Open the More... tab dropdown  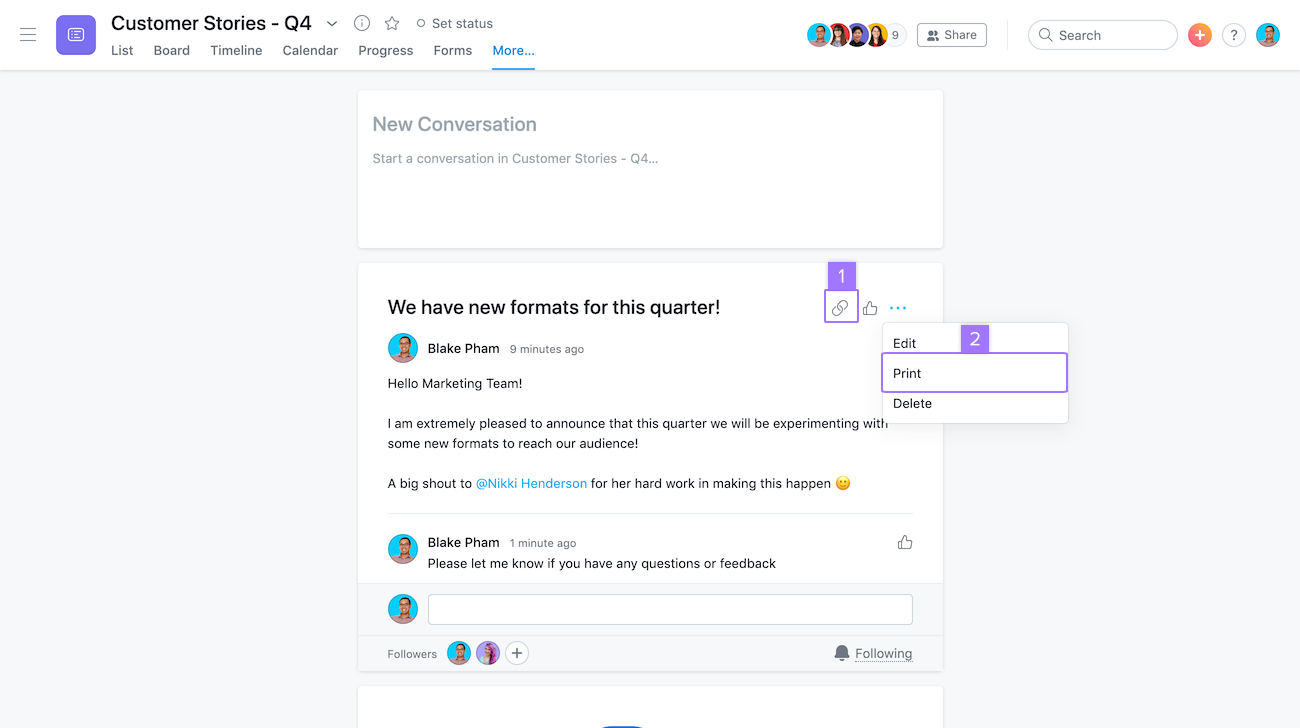pos(513,50)
